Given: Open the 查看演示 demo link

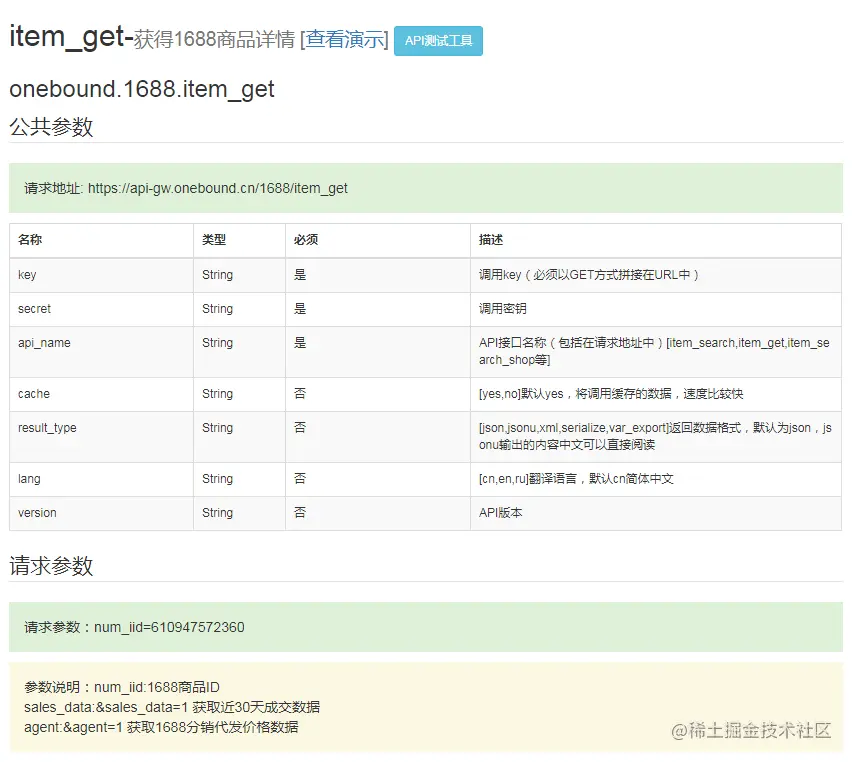Looking at the screenshot, I should pyautogui.click(x=344, y=39).
